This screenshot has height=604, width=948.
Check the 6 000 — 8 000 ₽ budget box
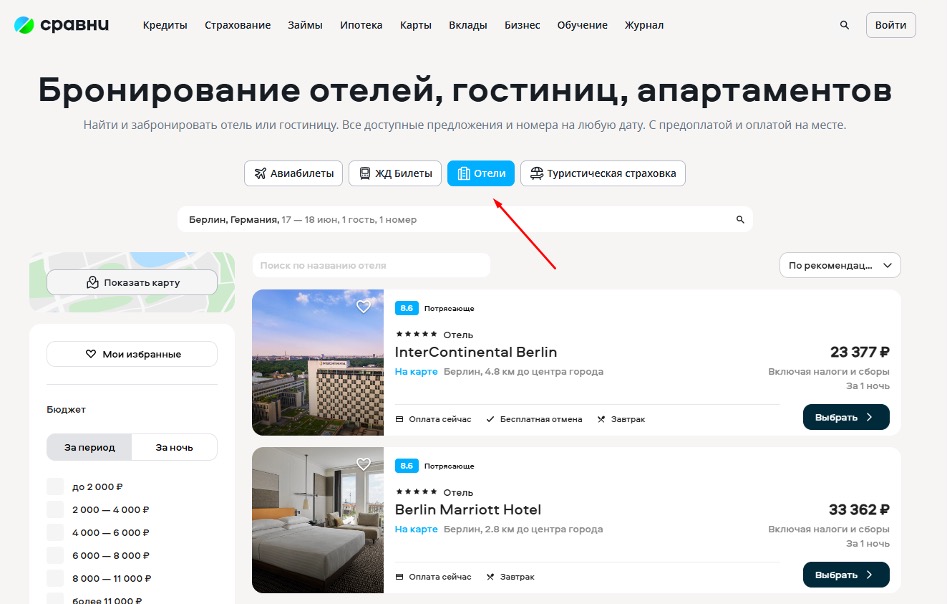[x=55, y=556]
